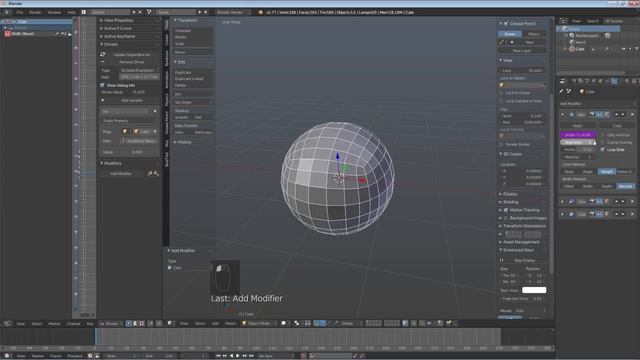This screenshot has height=360, width=640.
Task: Open driver Type Scripted Expression dropdown
Action: point(139,70)
